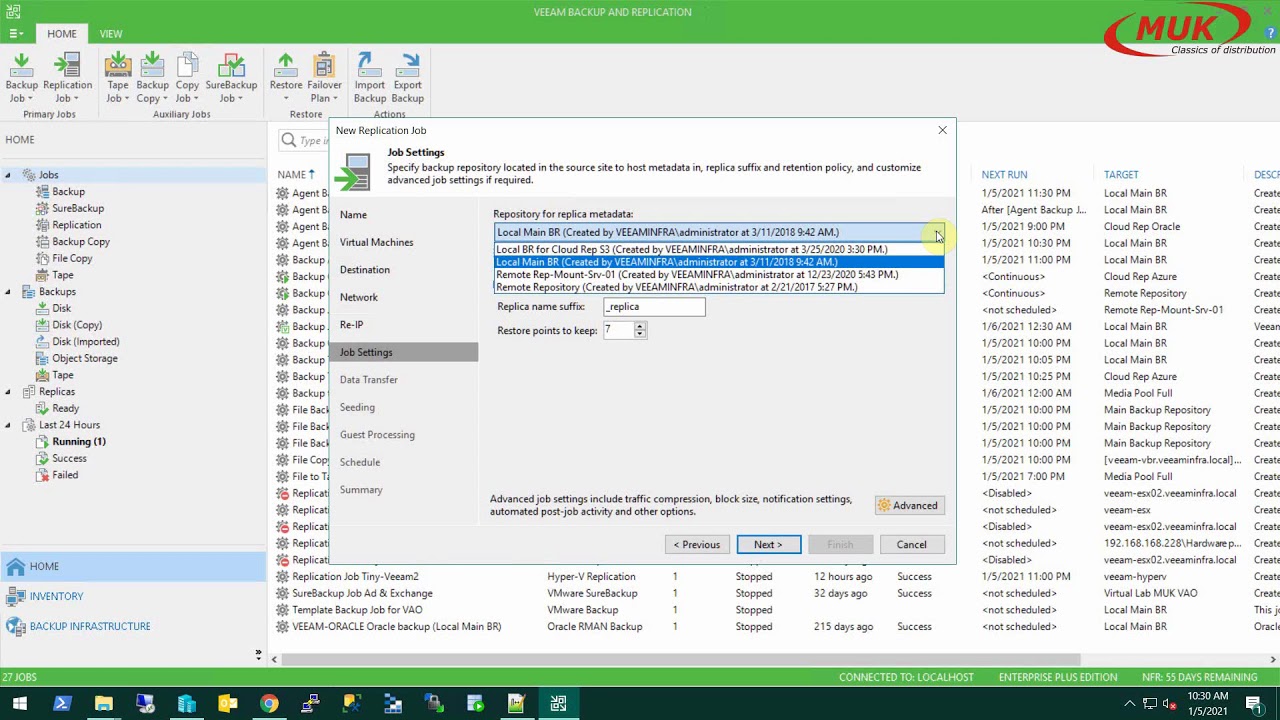Go to the Virtual Machines wizard step
The image size is (1280, 720).
click(x=376, y=242)
